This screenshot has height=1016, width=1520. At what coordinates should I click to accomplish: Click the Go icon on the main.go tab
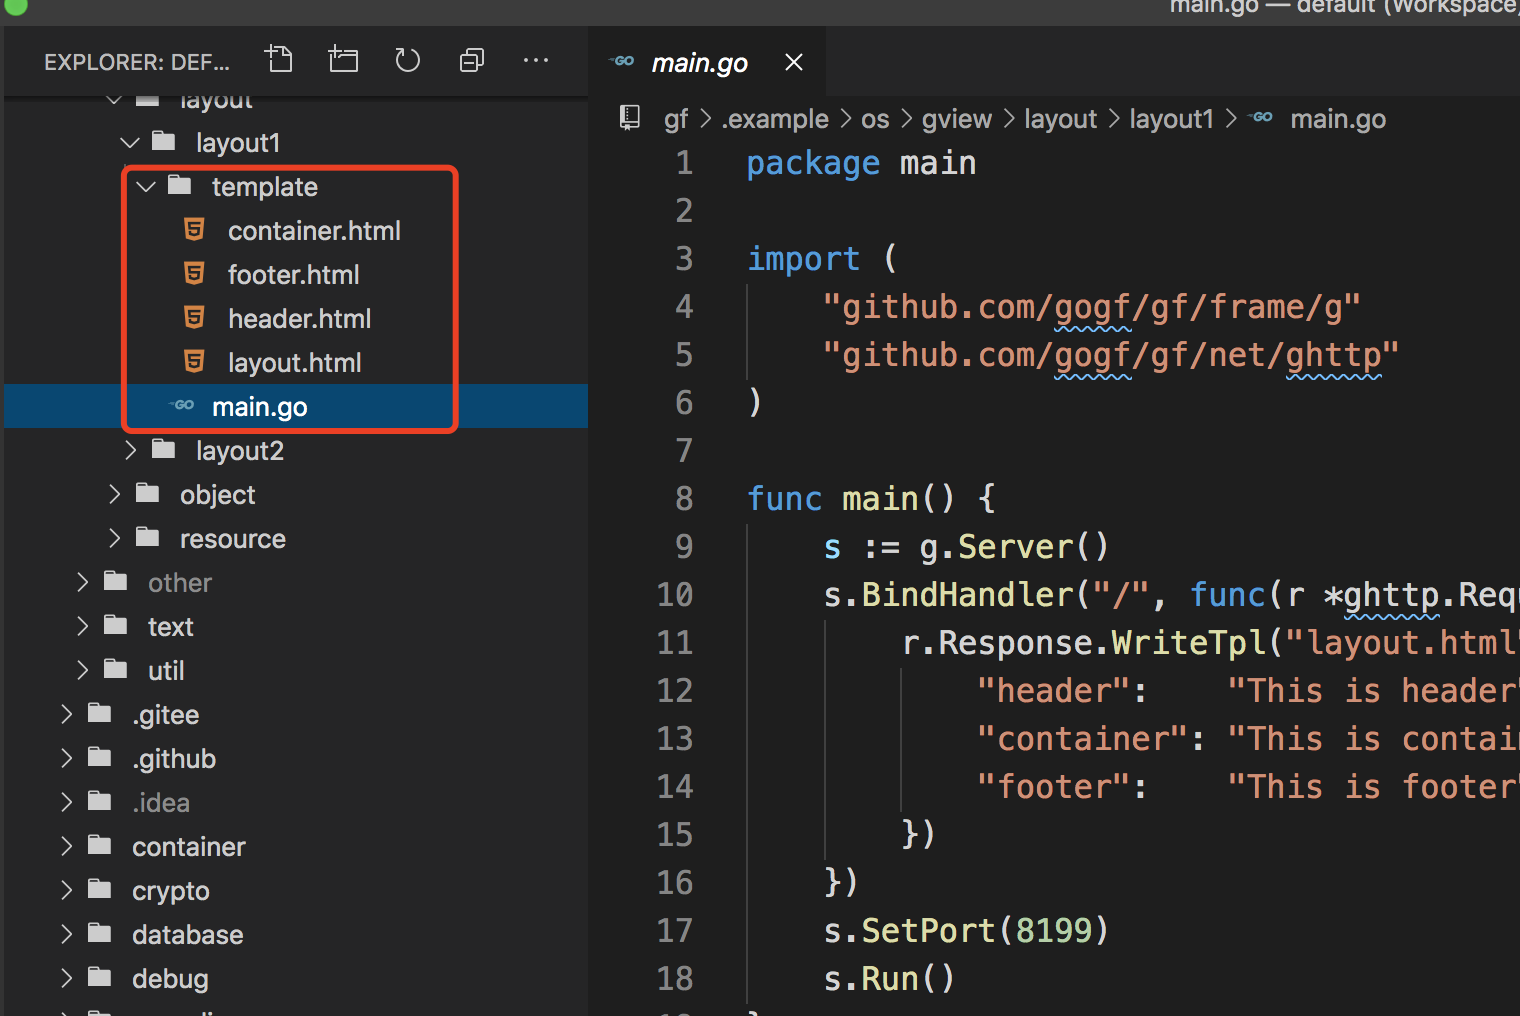pyautogui.click(x=621, y=61)
